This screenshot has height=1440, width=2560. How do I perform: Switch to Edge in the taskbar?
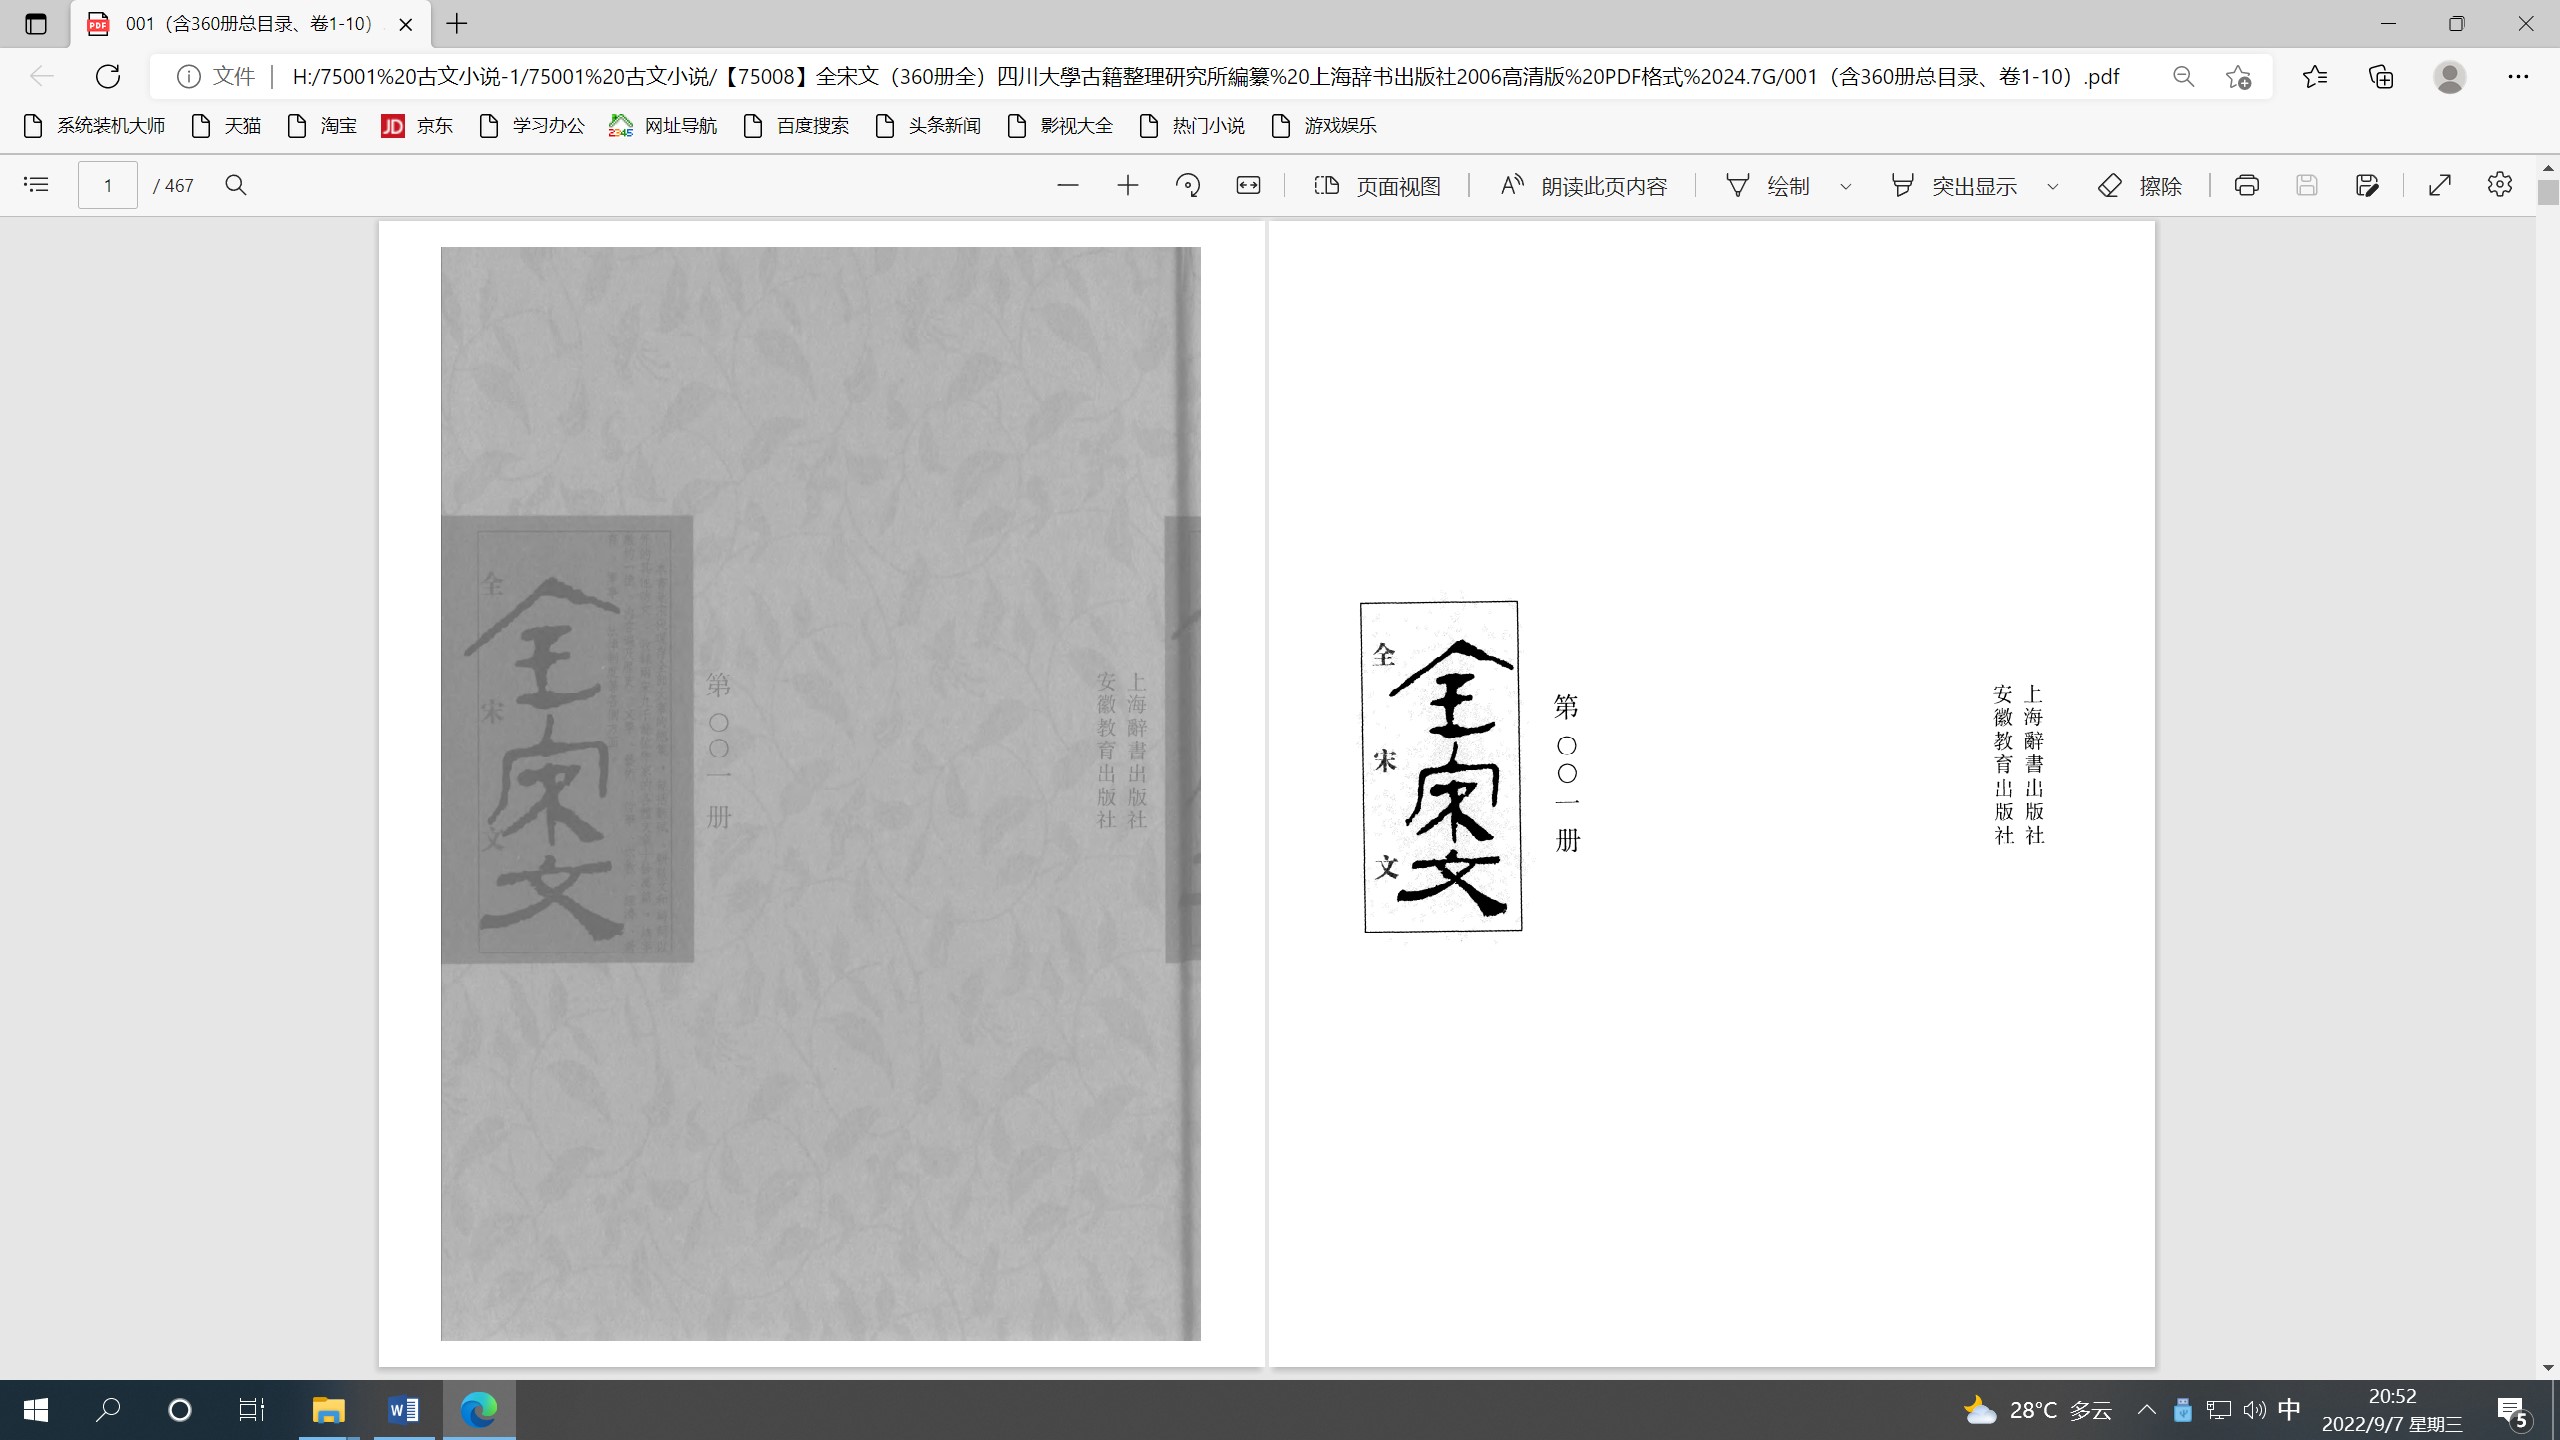479,1410
